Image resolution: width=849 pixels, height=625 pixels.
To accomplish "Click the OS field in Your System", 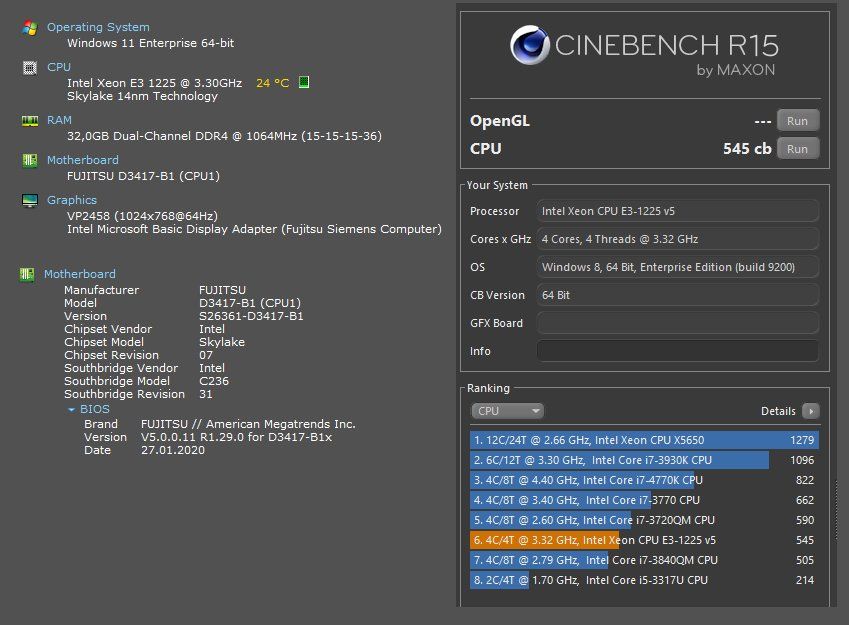I will click(x=677, y=267).
